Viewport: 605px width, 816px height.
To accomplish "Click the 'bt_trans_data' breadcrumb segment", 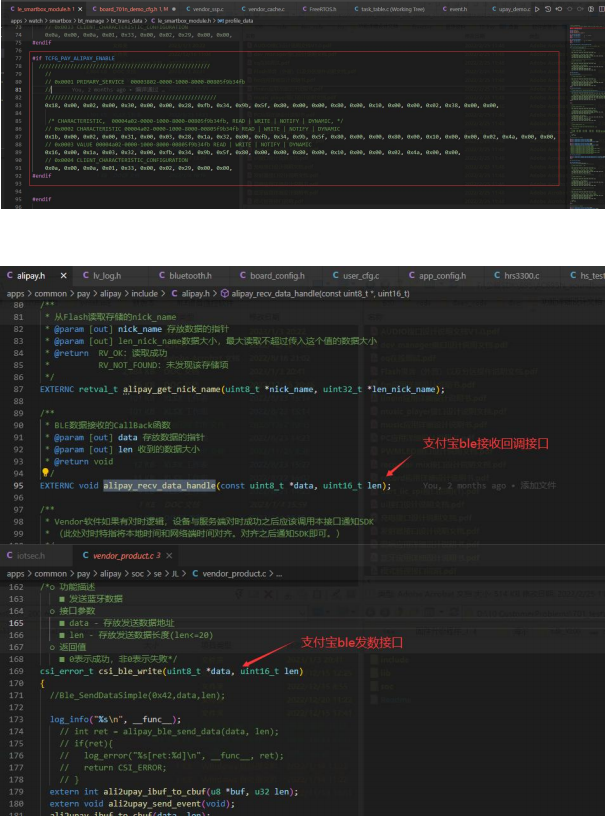I will [x=124, y=21].
